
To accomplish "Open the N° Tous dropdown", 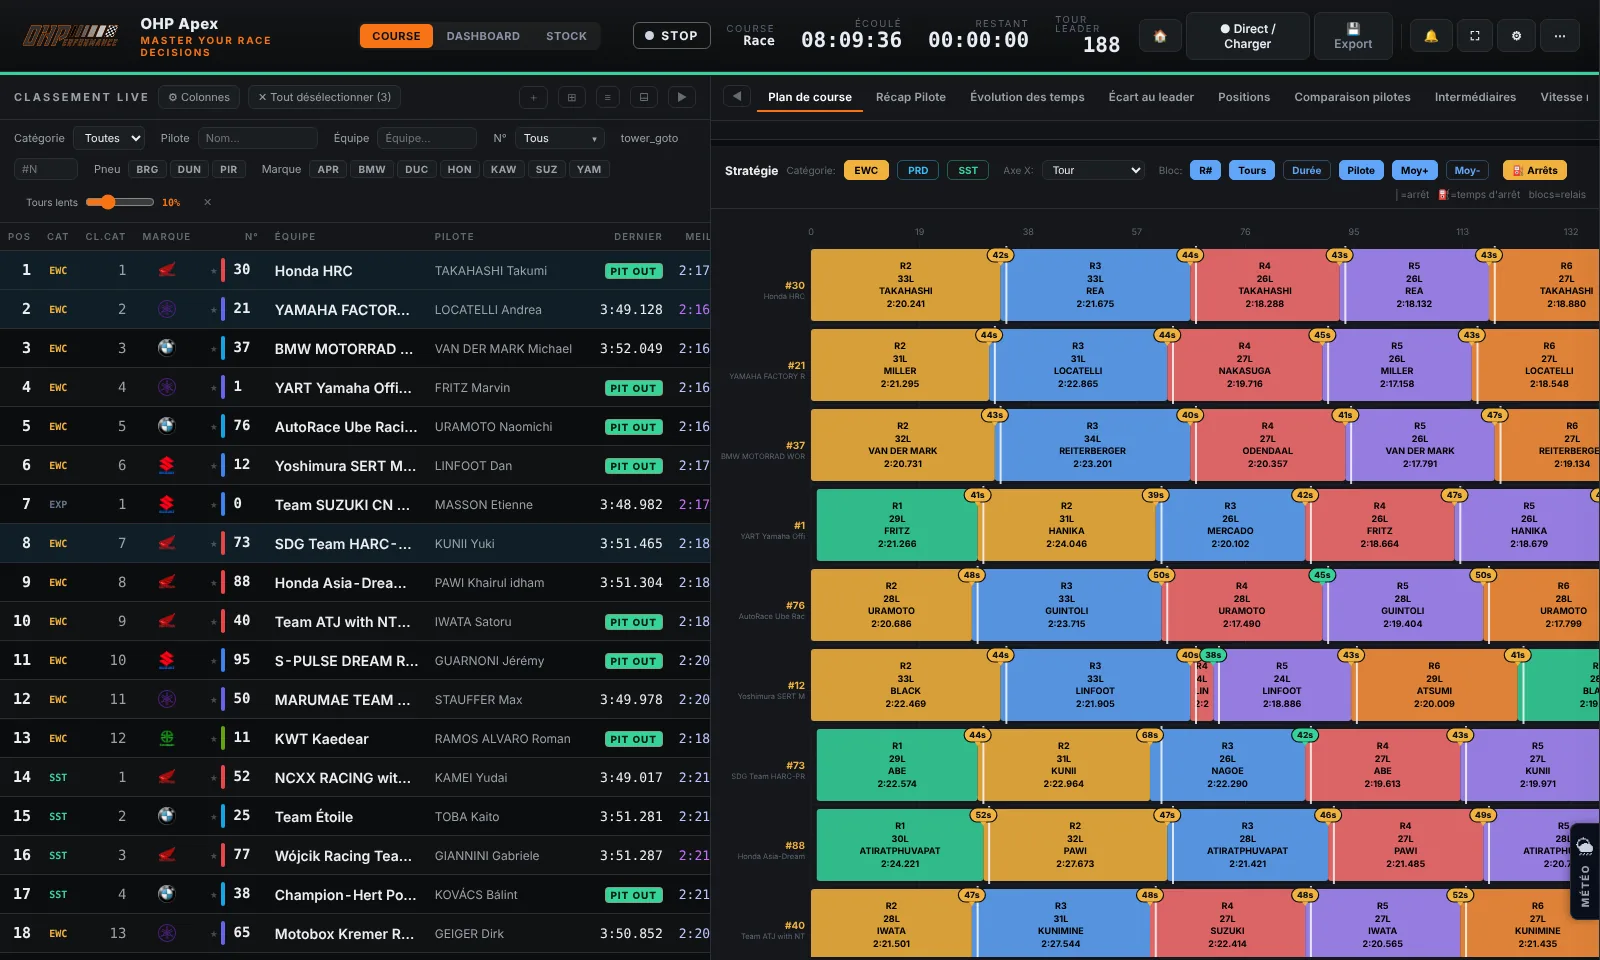I will coord(560,138).
